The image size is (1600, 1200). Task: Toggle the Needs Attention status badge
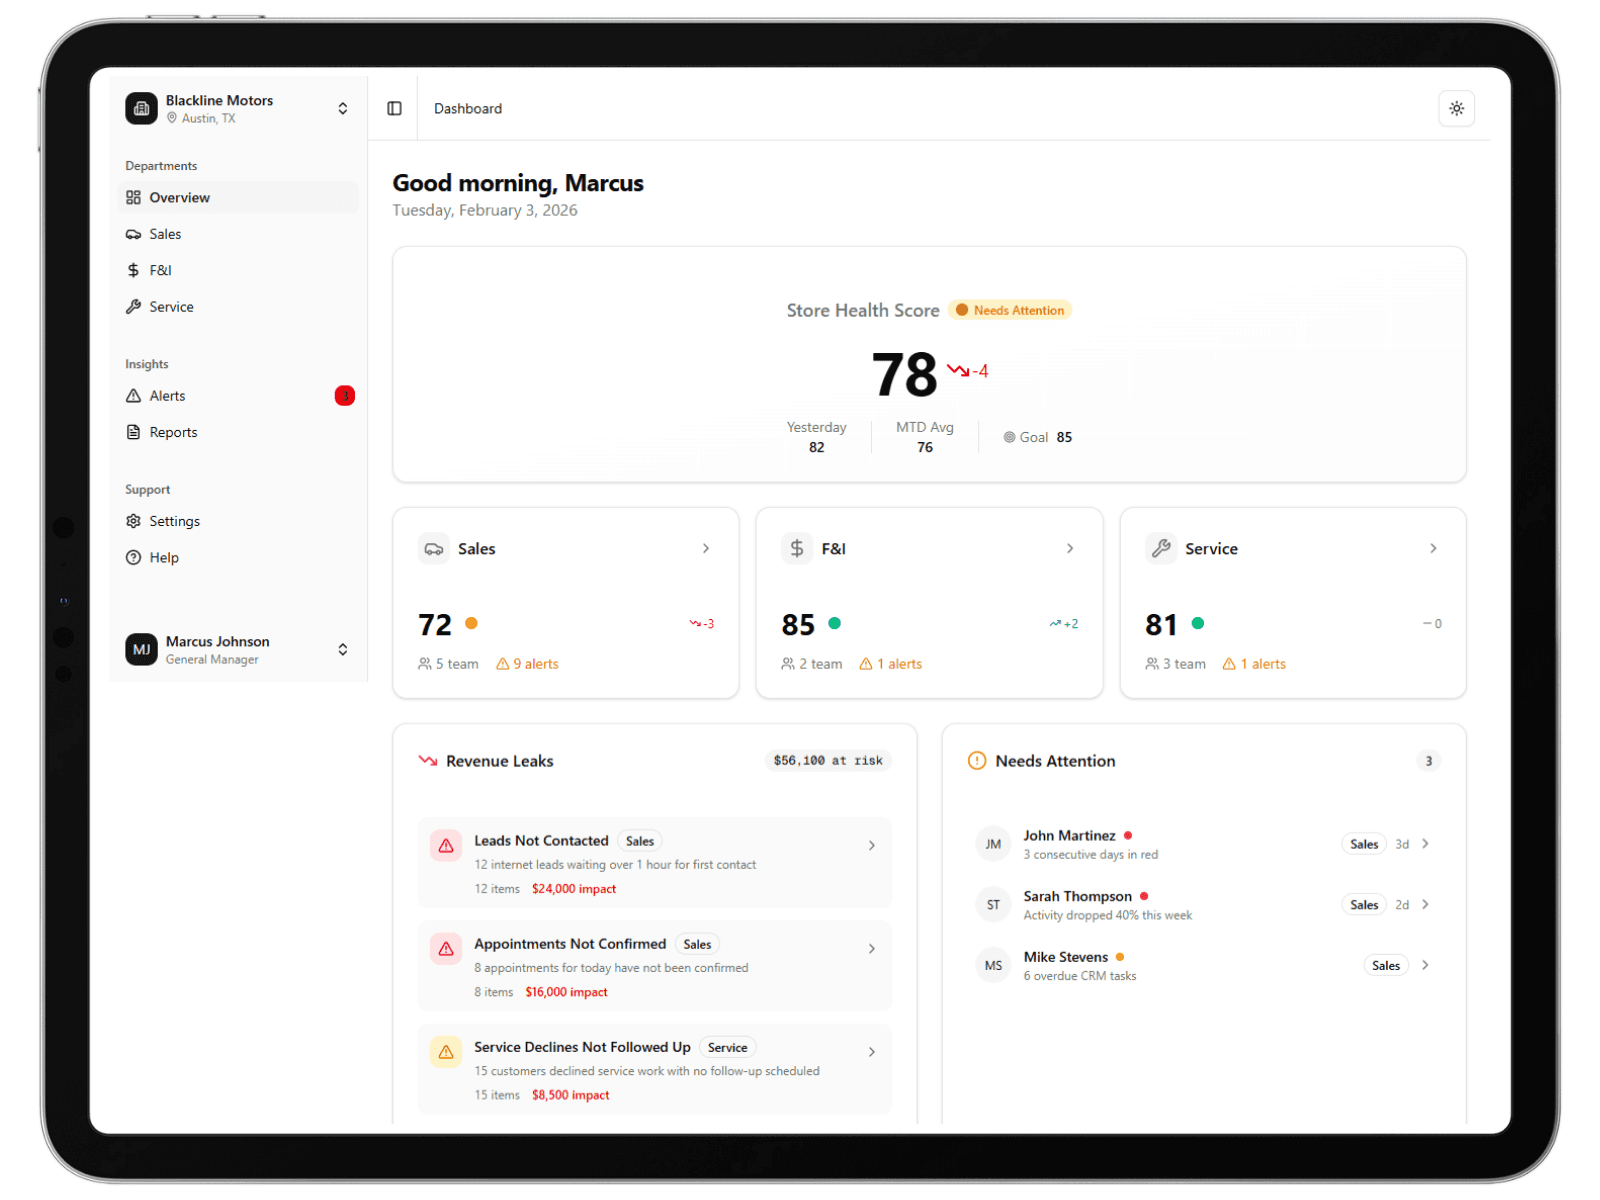click(1010, 310)
